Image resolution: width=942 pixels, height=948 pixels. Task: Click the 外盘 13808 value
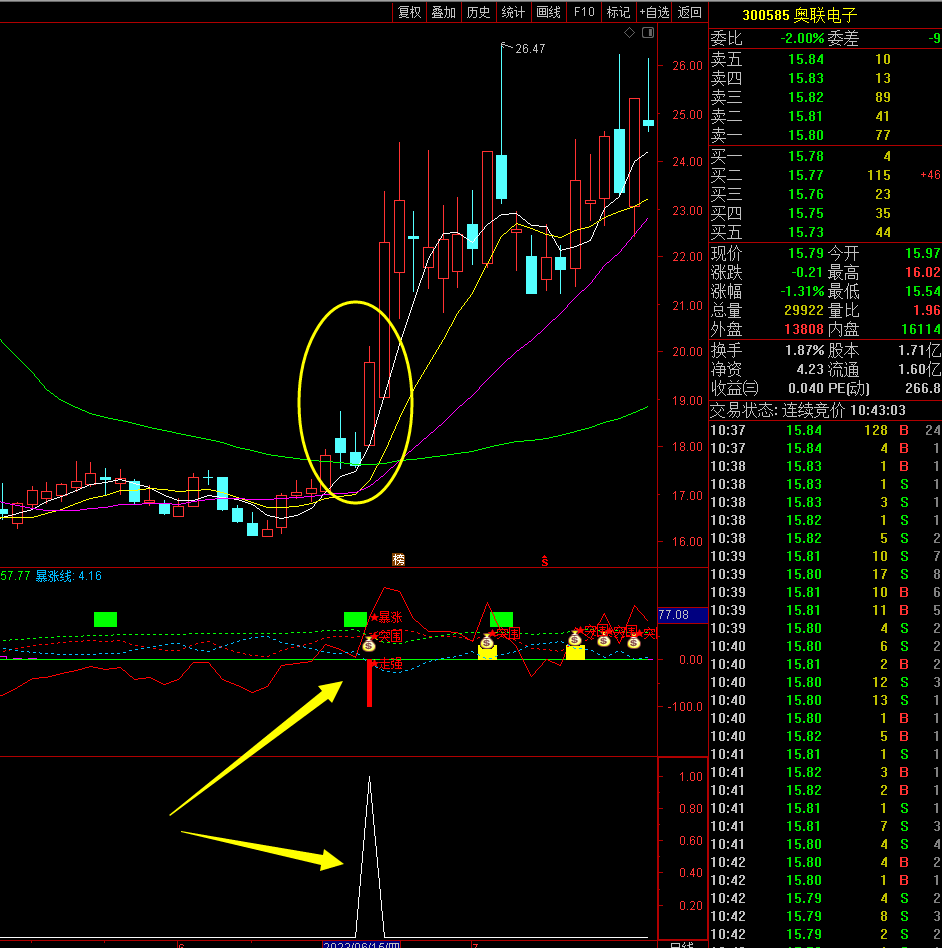[x=804, y=329]
